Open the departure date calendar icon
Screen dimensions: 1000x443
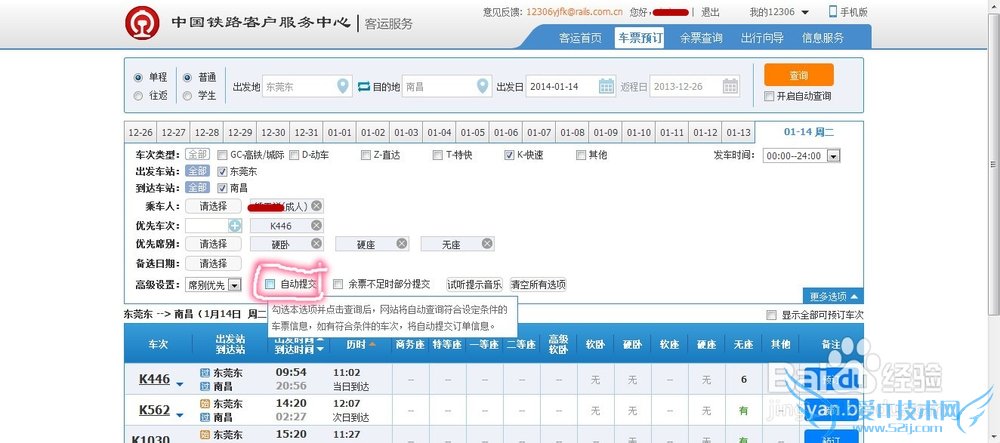[x=606, y=86]
